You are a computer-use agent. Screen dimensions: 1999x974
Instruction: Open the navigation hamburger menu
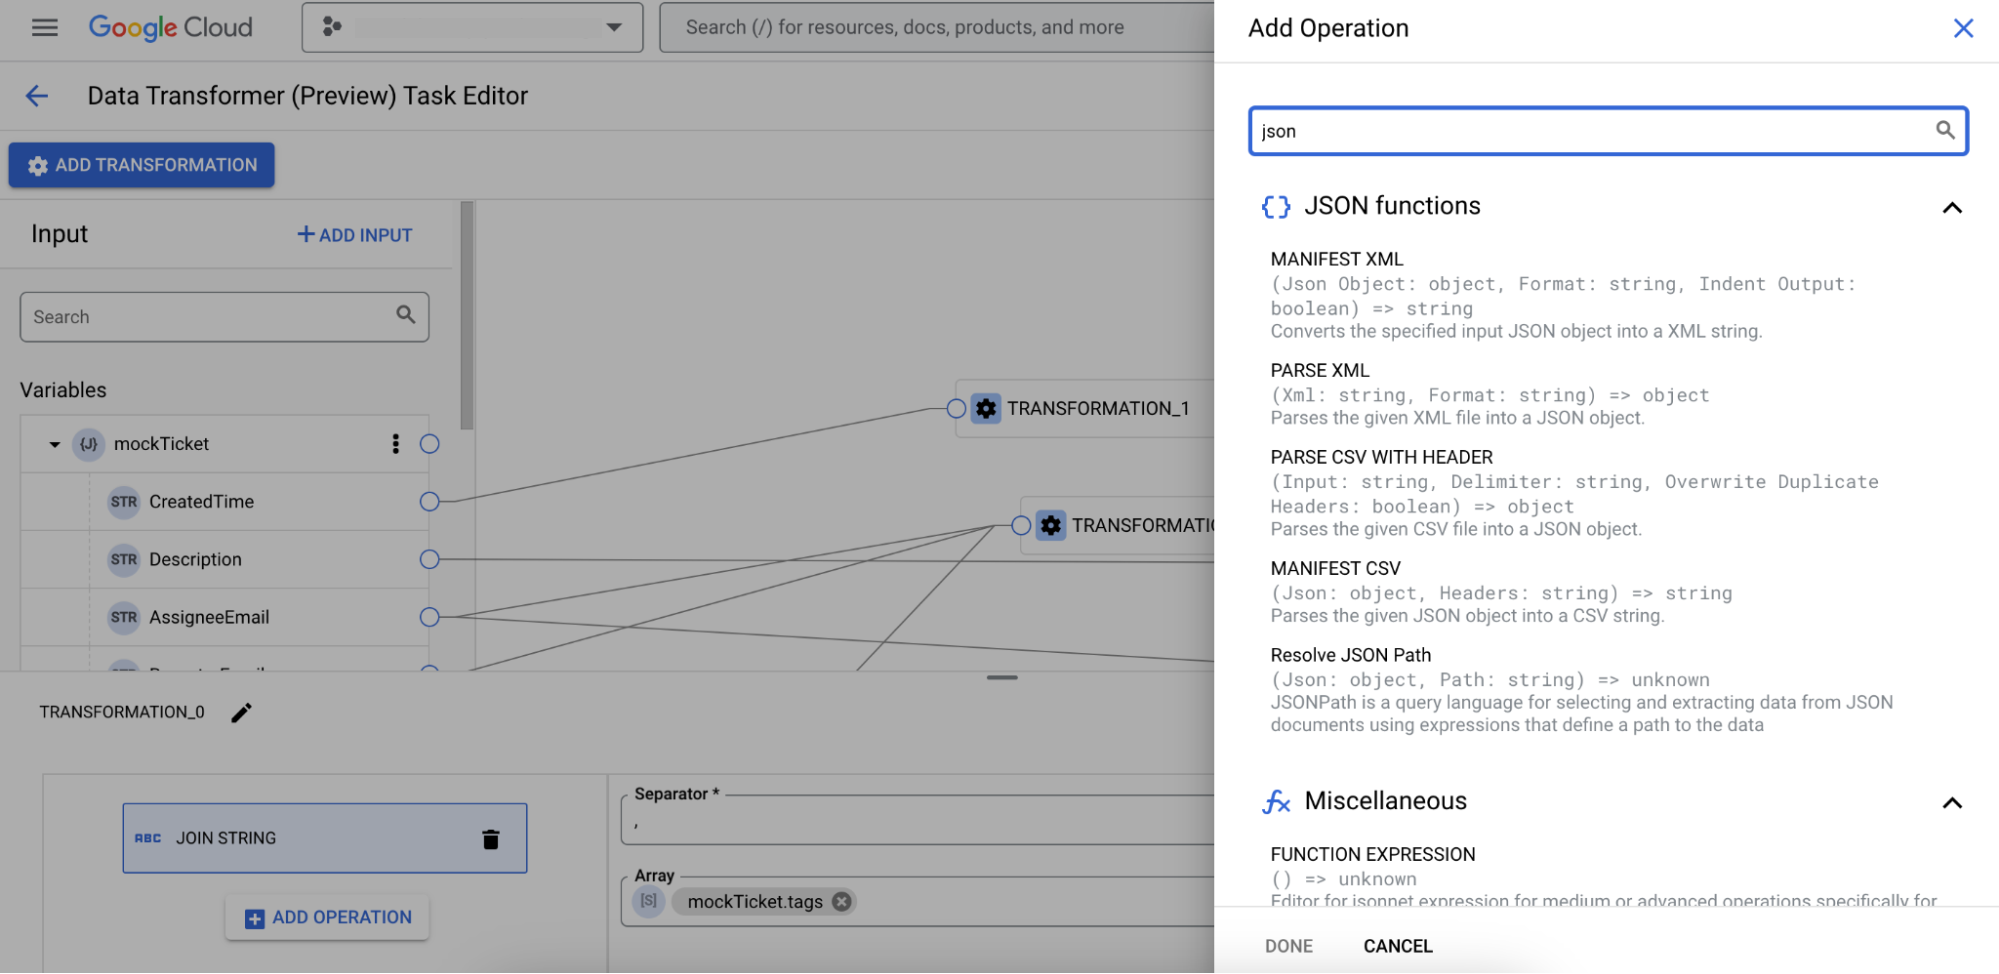point(42,27)
